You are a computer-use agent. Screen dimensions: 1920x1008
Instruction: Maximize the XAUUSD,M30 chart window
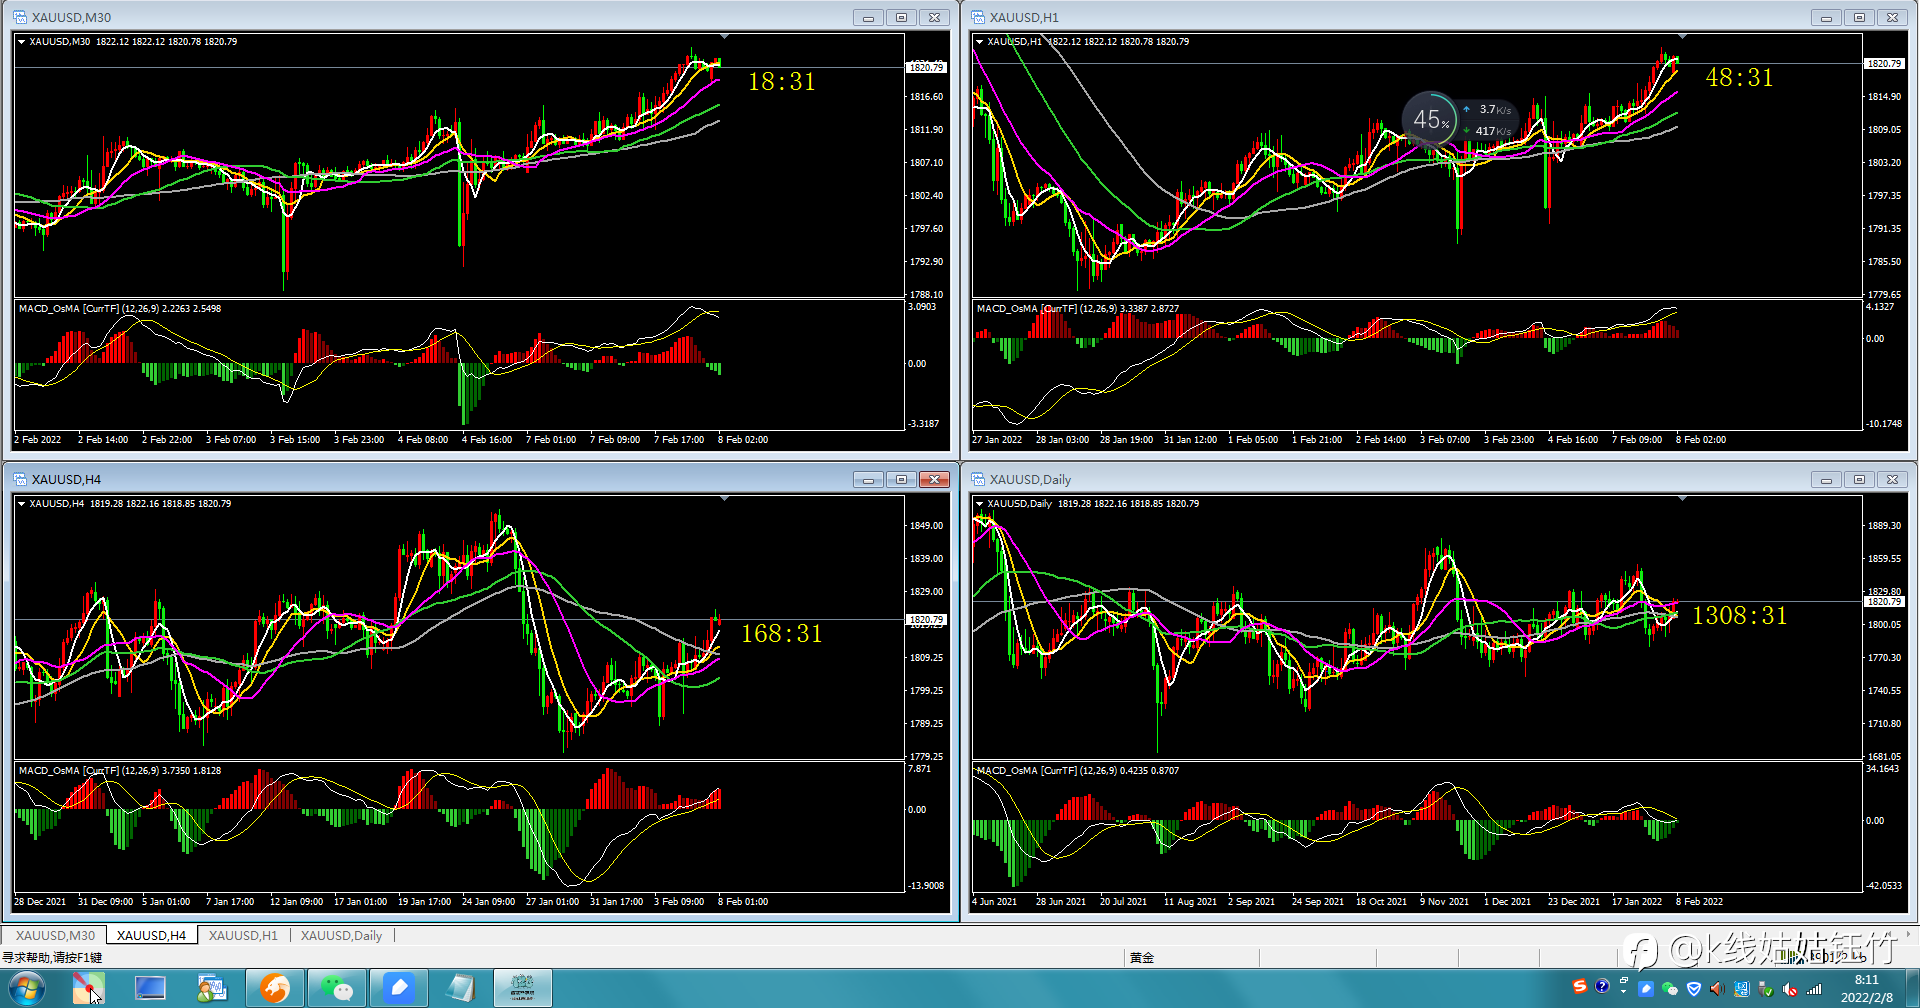coord(901,17)
